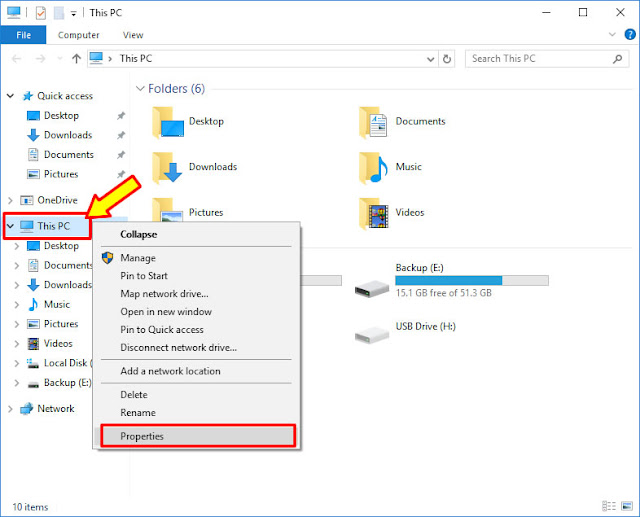Click into the Search This PC box
The image size is (640, 517).
pyautogui.click(x=547, y=59)
